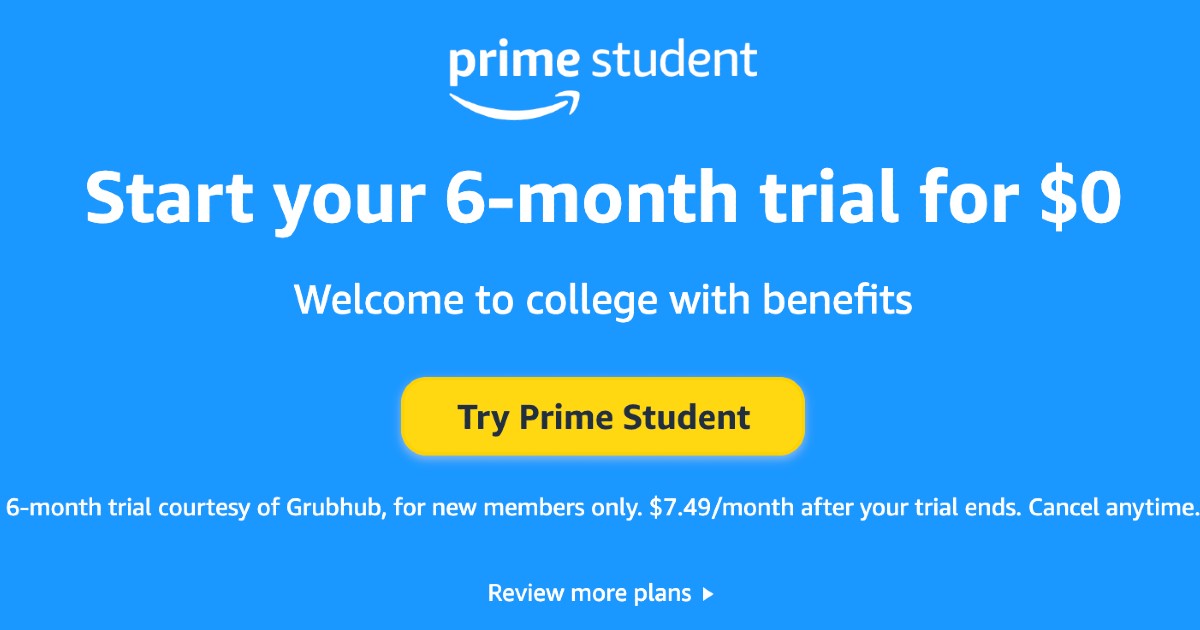Click the disclosure triangle next to plans link

(x=707, y=592)
